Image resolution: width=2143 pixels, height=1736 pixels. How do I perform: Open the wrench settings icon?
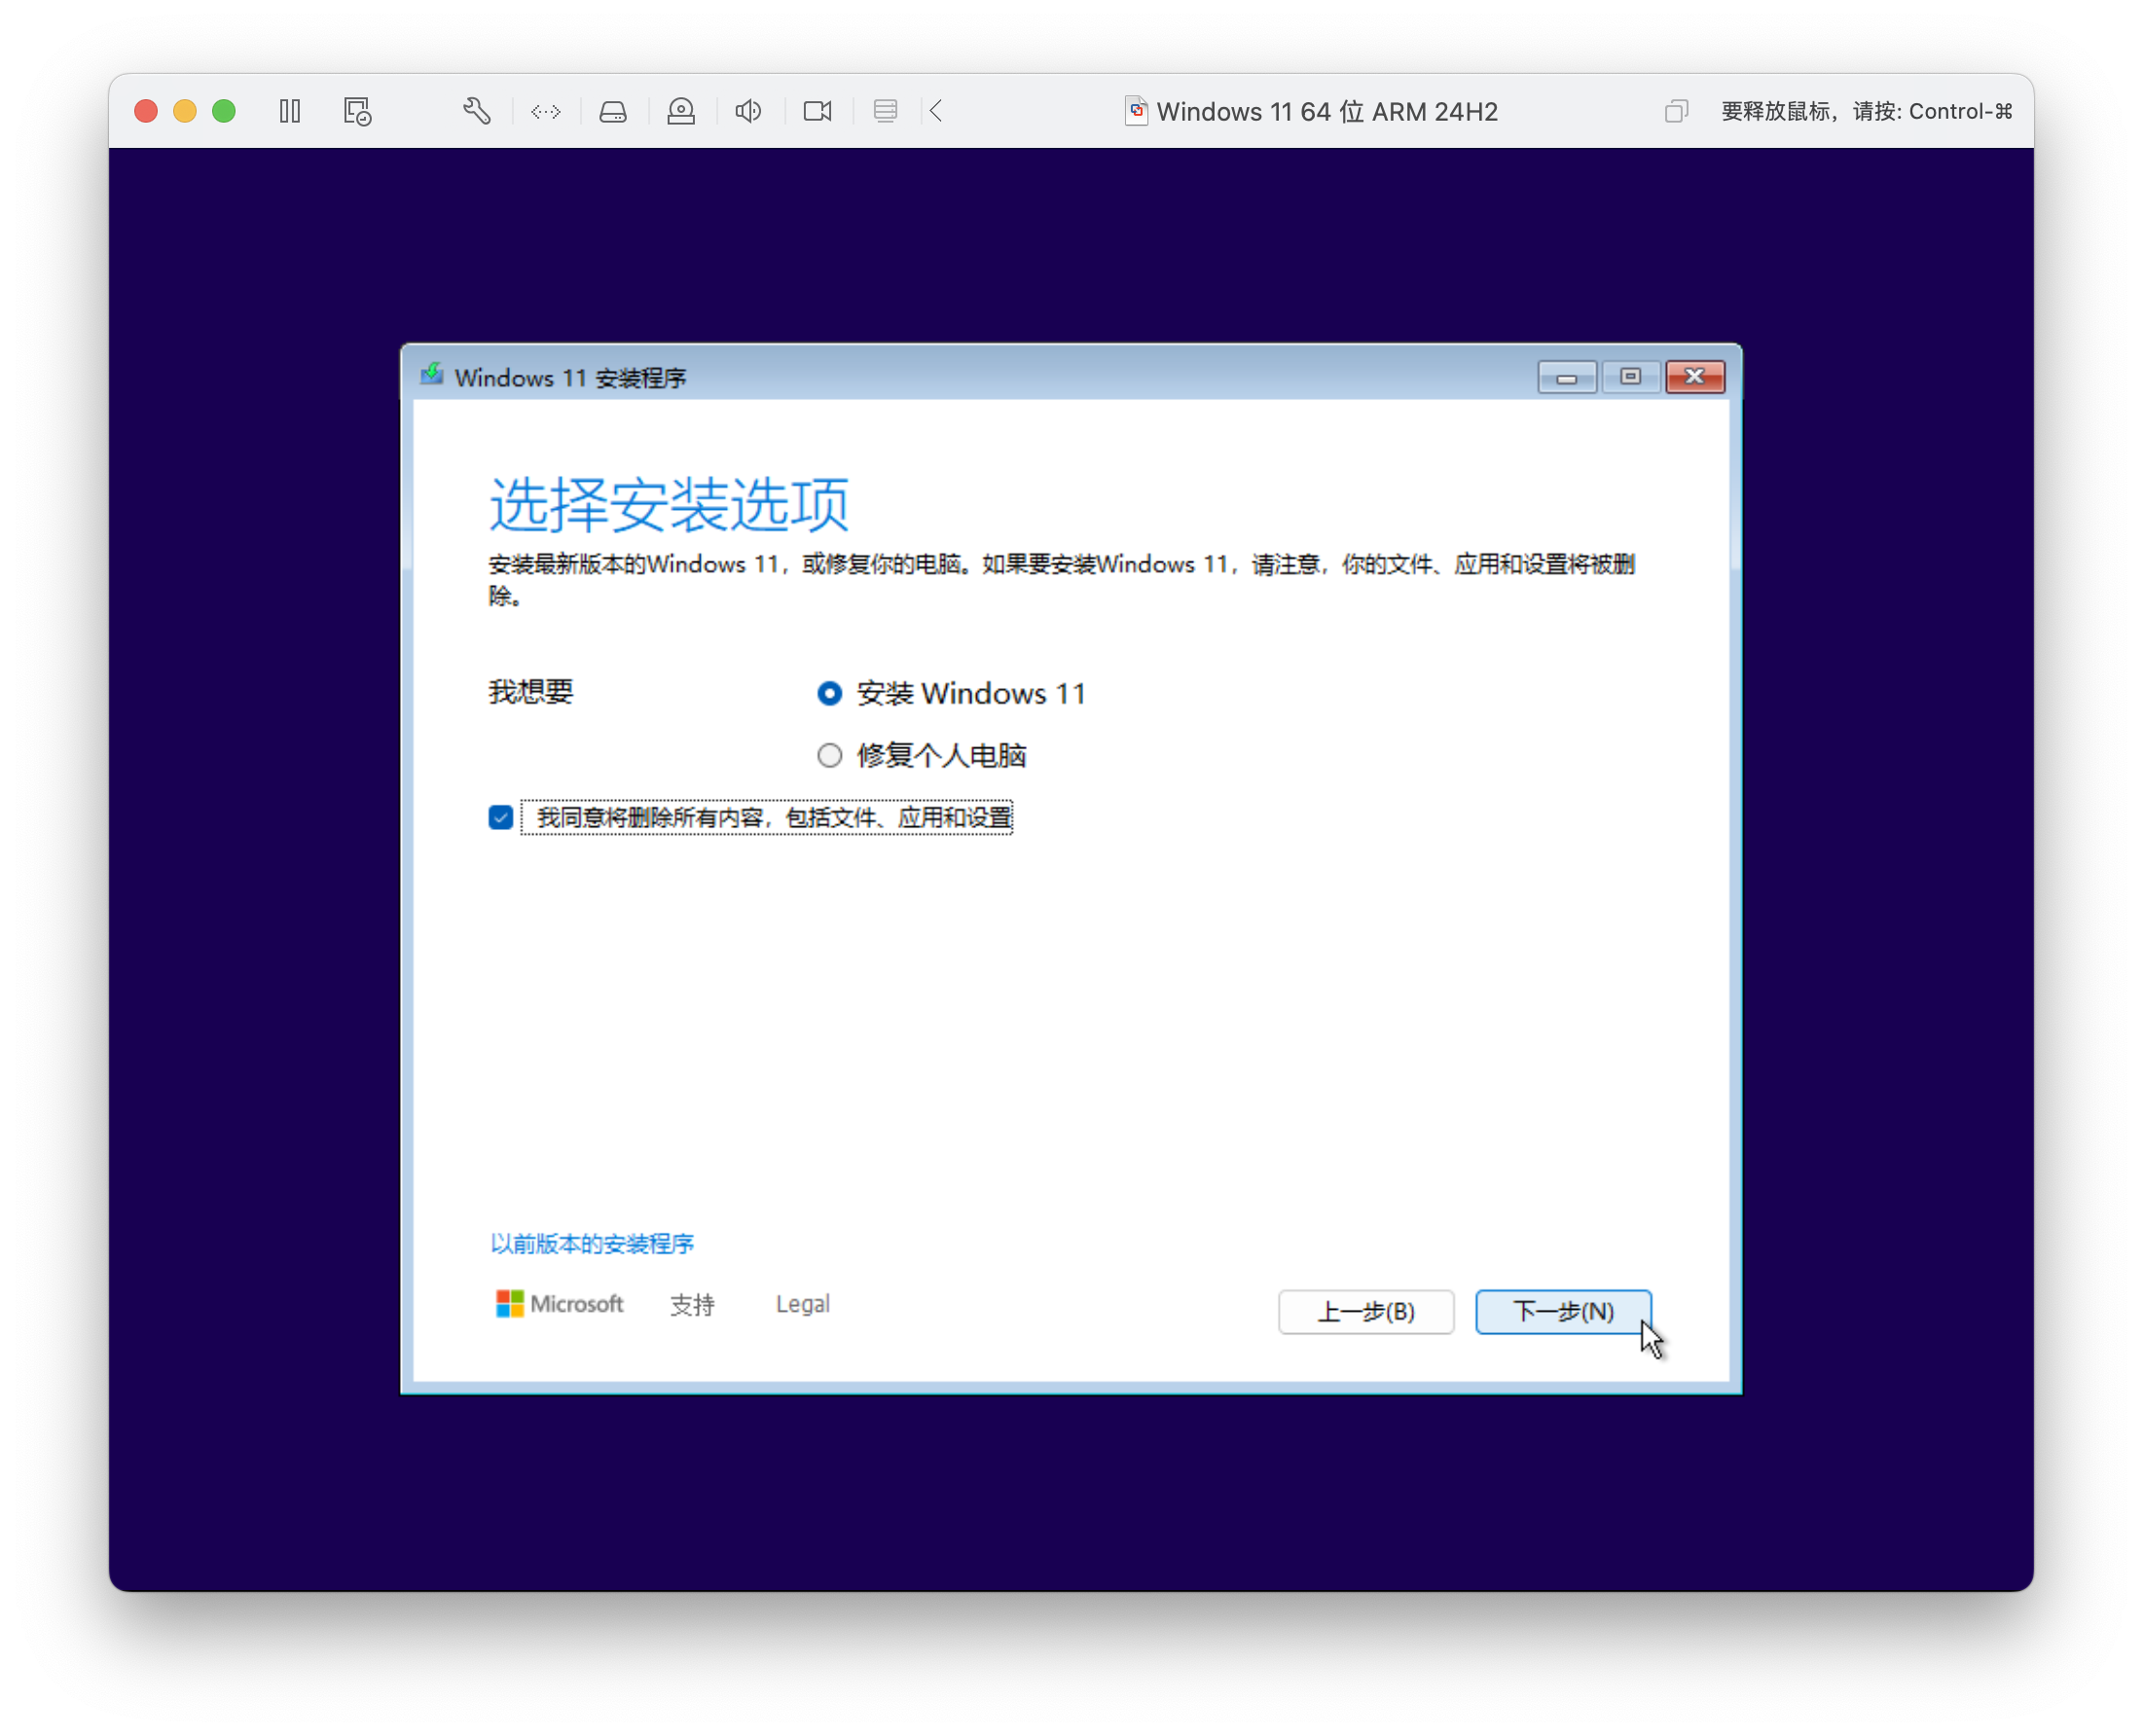click(x=477, y=111)
